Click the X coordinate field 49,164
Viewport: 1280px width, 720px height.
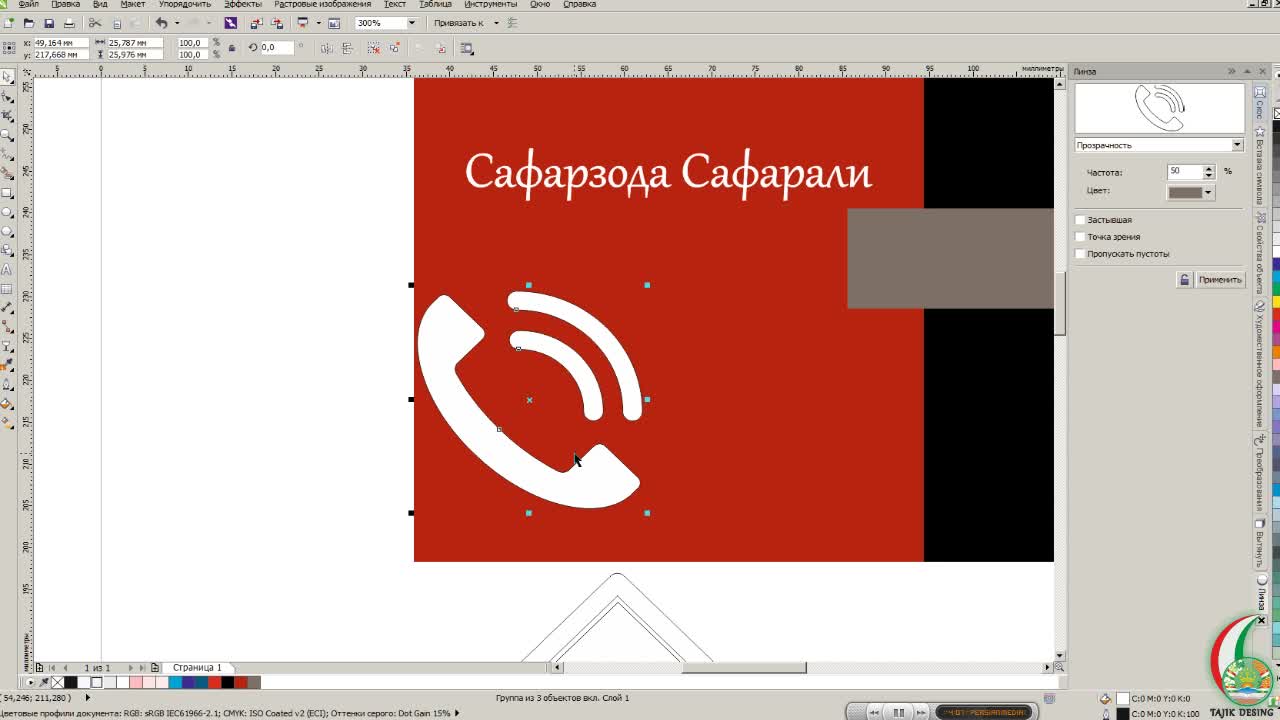59,43
